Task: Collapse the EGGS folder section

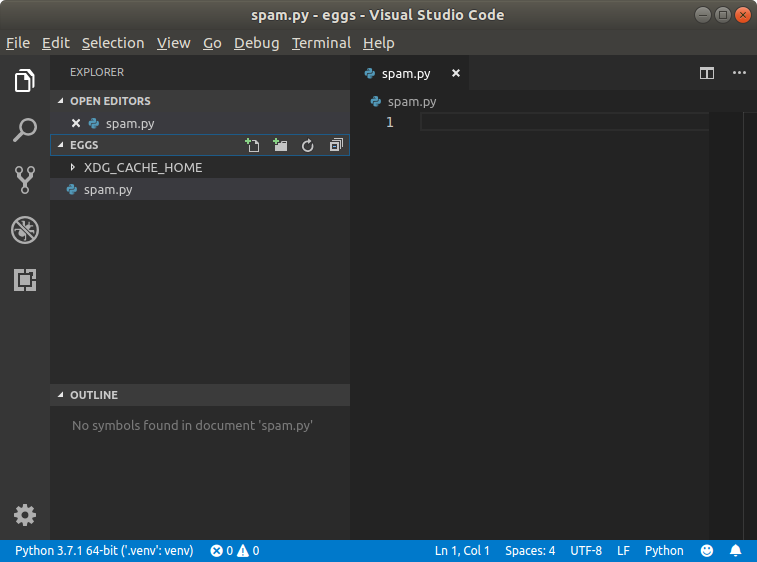Action: (x=61, y=145)
